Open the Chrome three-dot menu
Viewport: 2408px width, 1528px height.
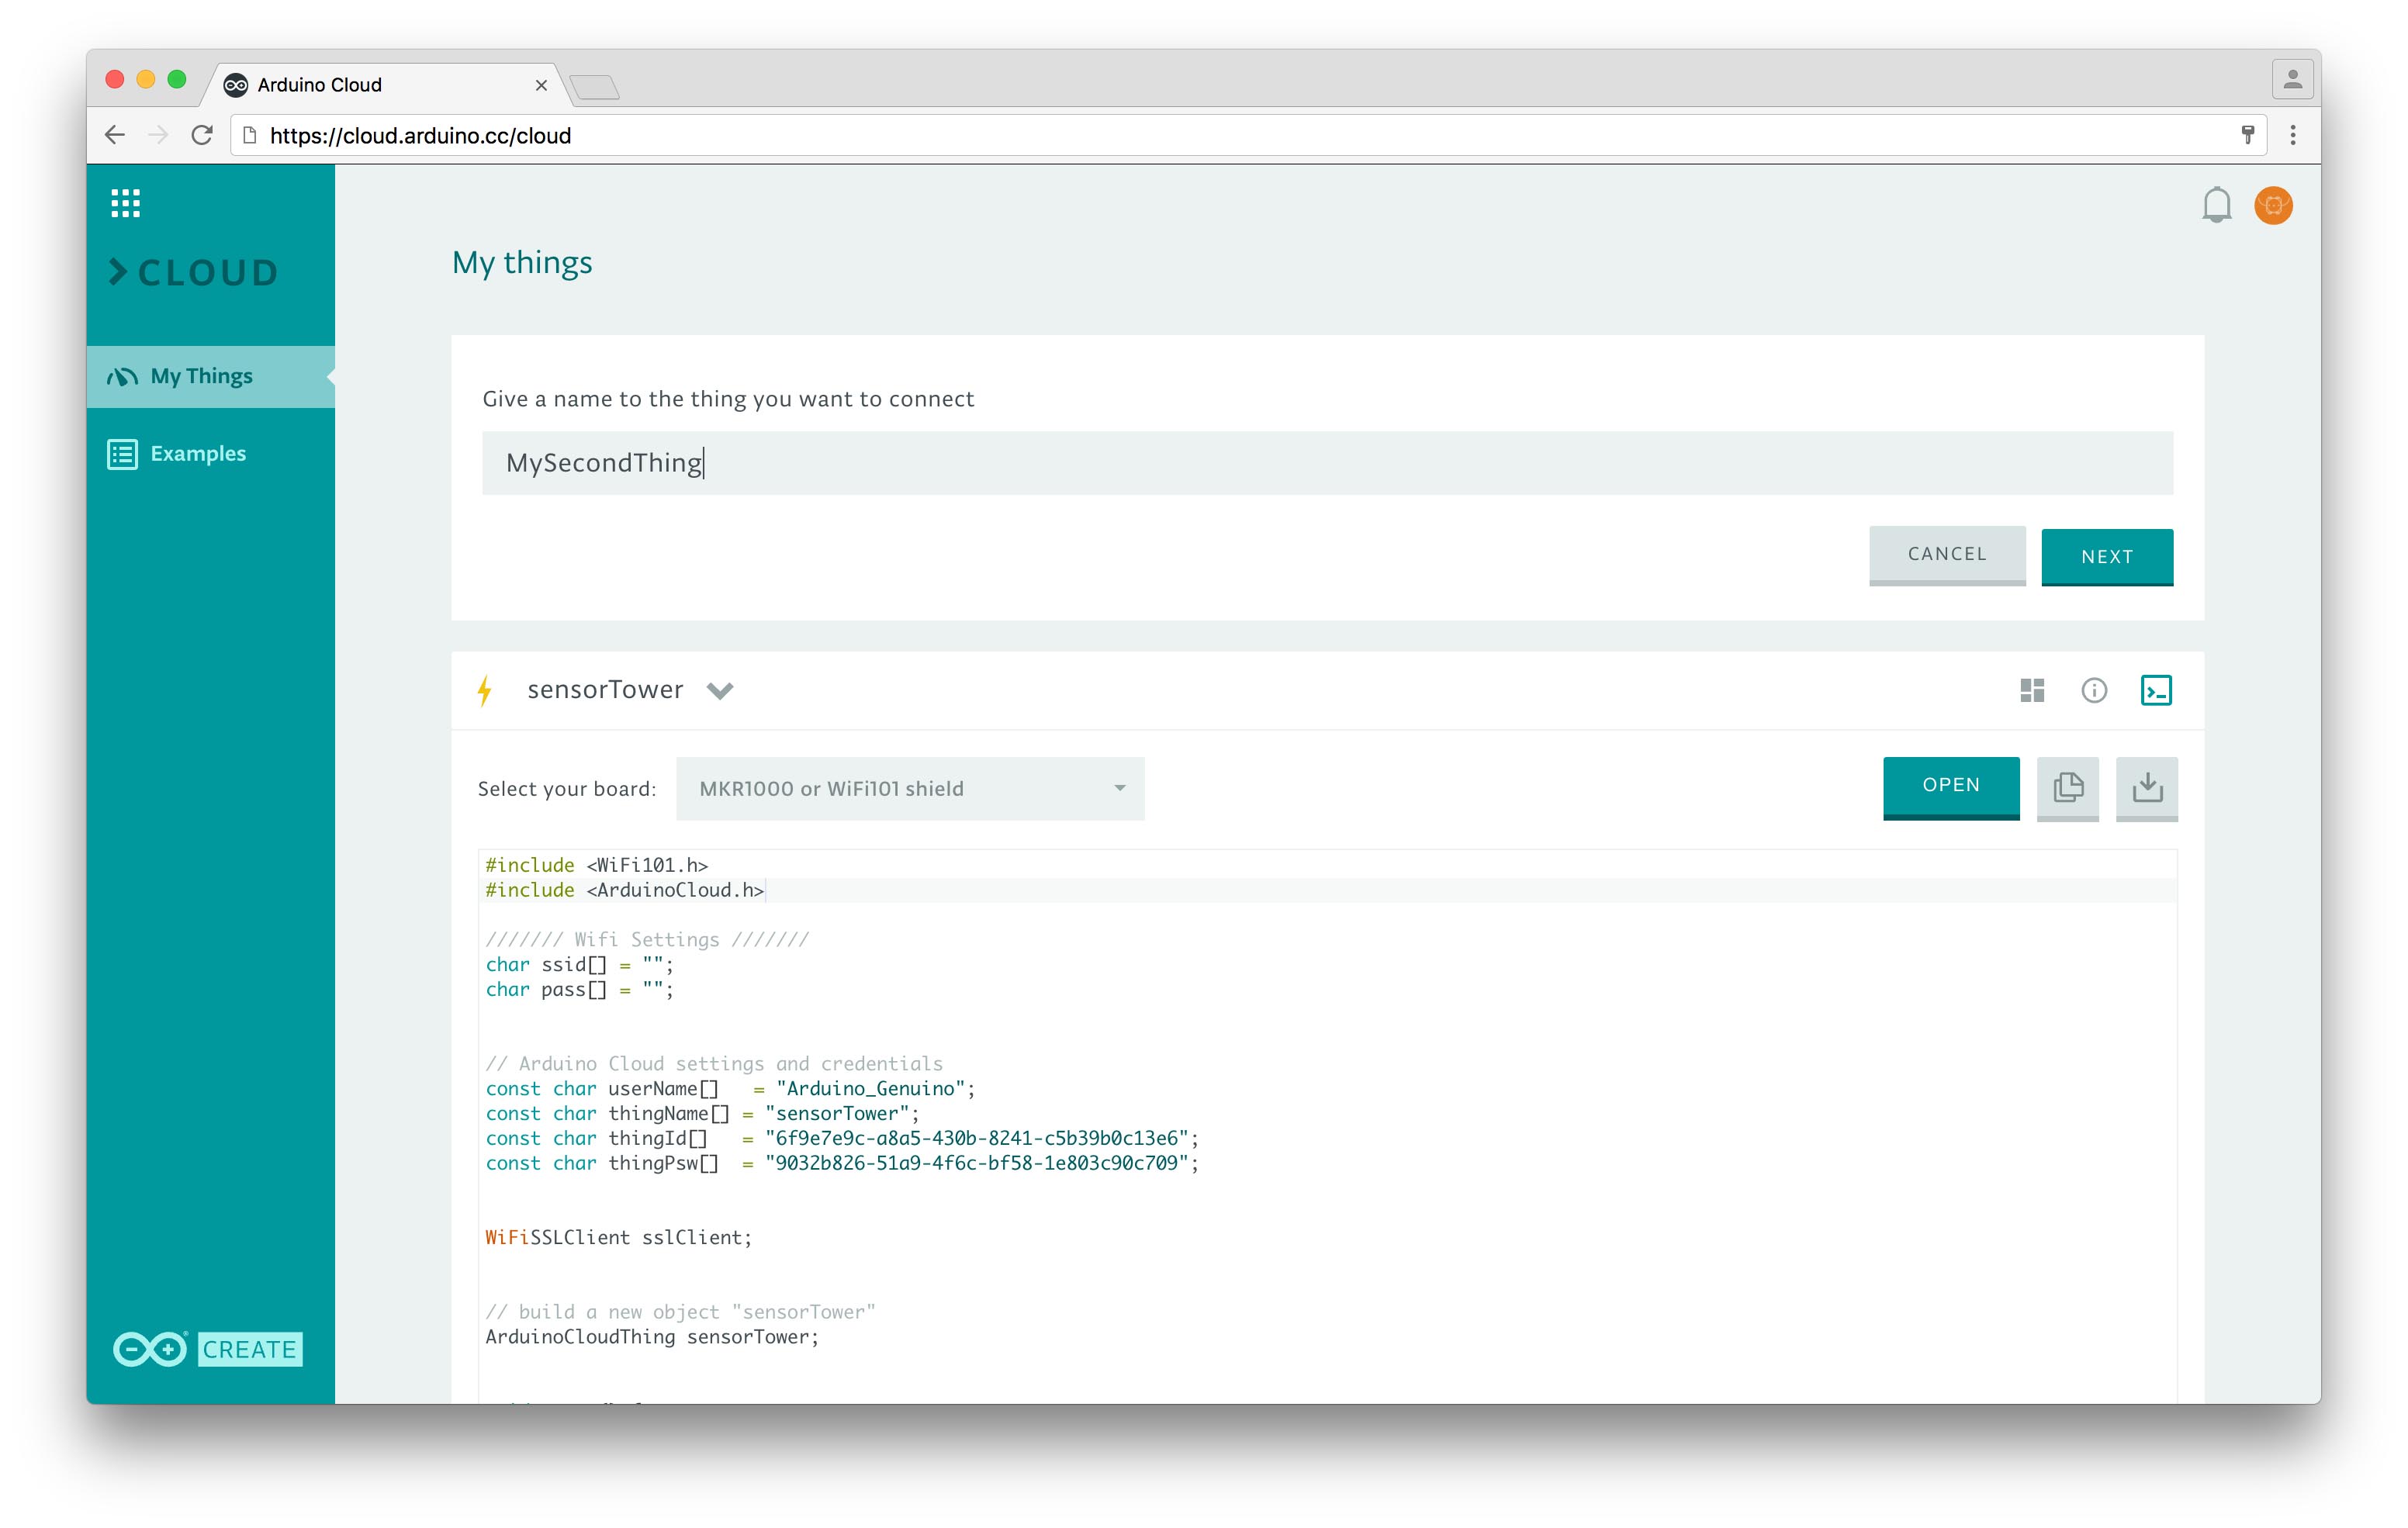click(2293, 135)
